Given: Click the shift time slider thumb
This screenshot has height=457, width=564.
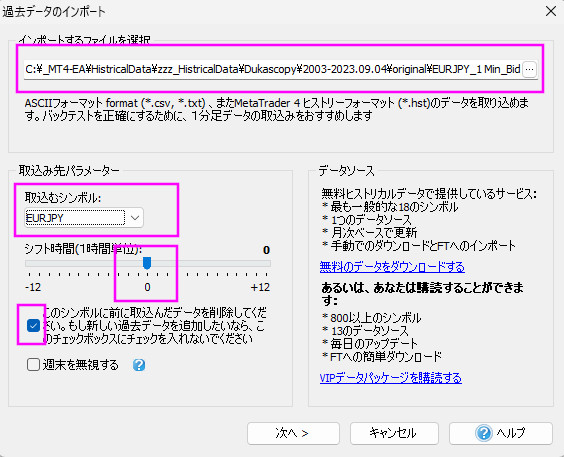Looking at the screenshot, I should [x=147, y=262].
